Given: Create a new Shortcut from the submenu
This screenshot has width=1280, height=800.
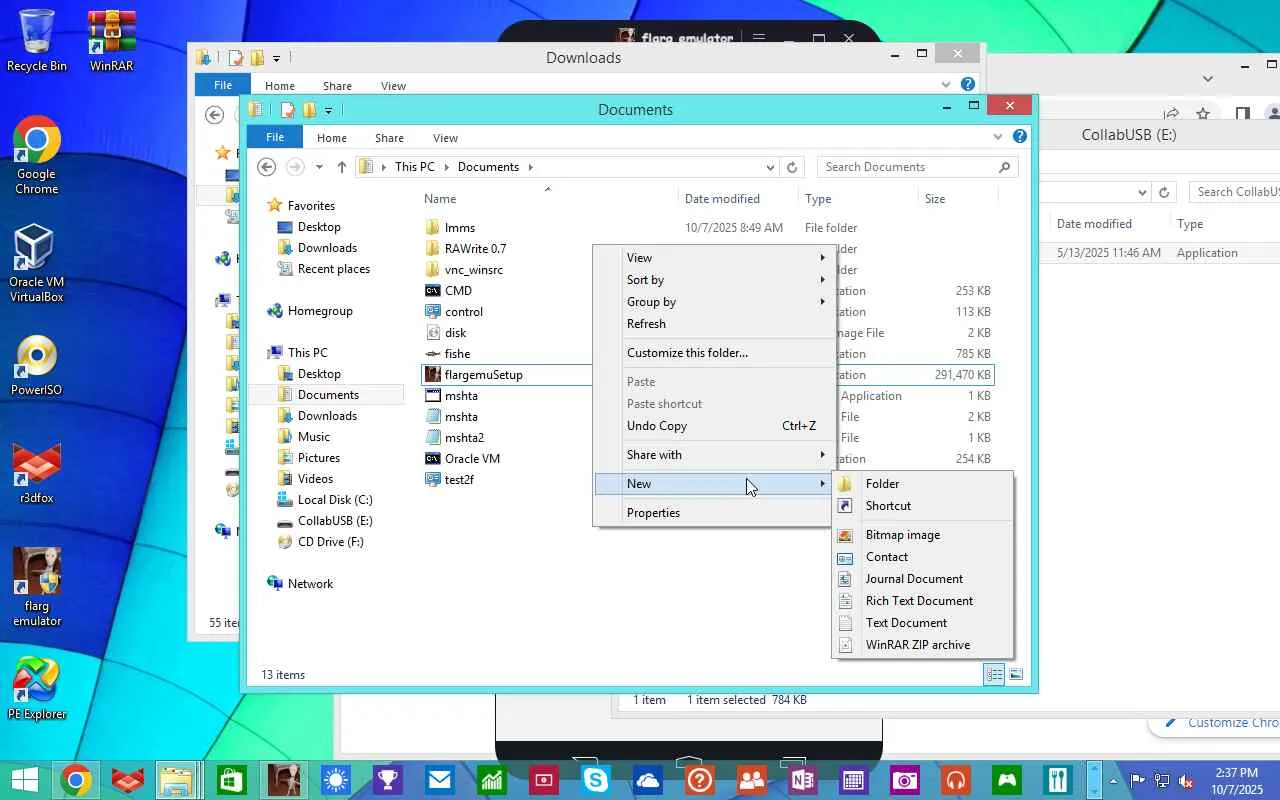Looking at the screenshot, I should [923, 506].
